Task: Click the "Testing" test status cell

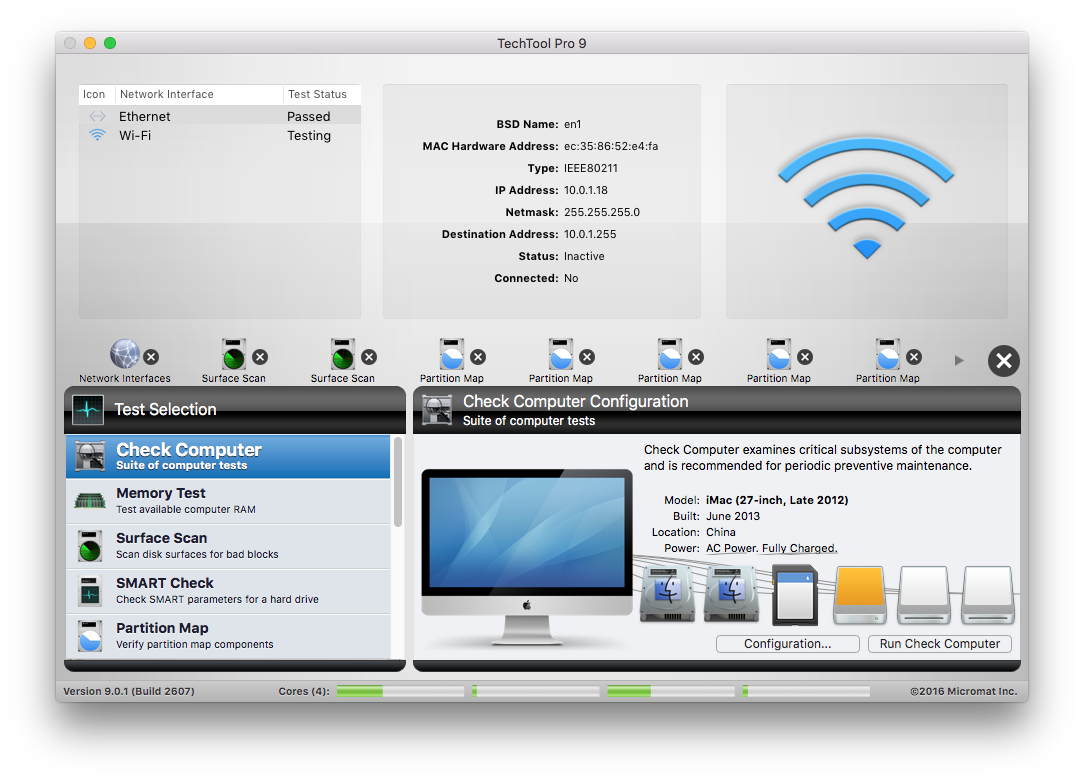Action: [x=309, y=136]
